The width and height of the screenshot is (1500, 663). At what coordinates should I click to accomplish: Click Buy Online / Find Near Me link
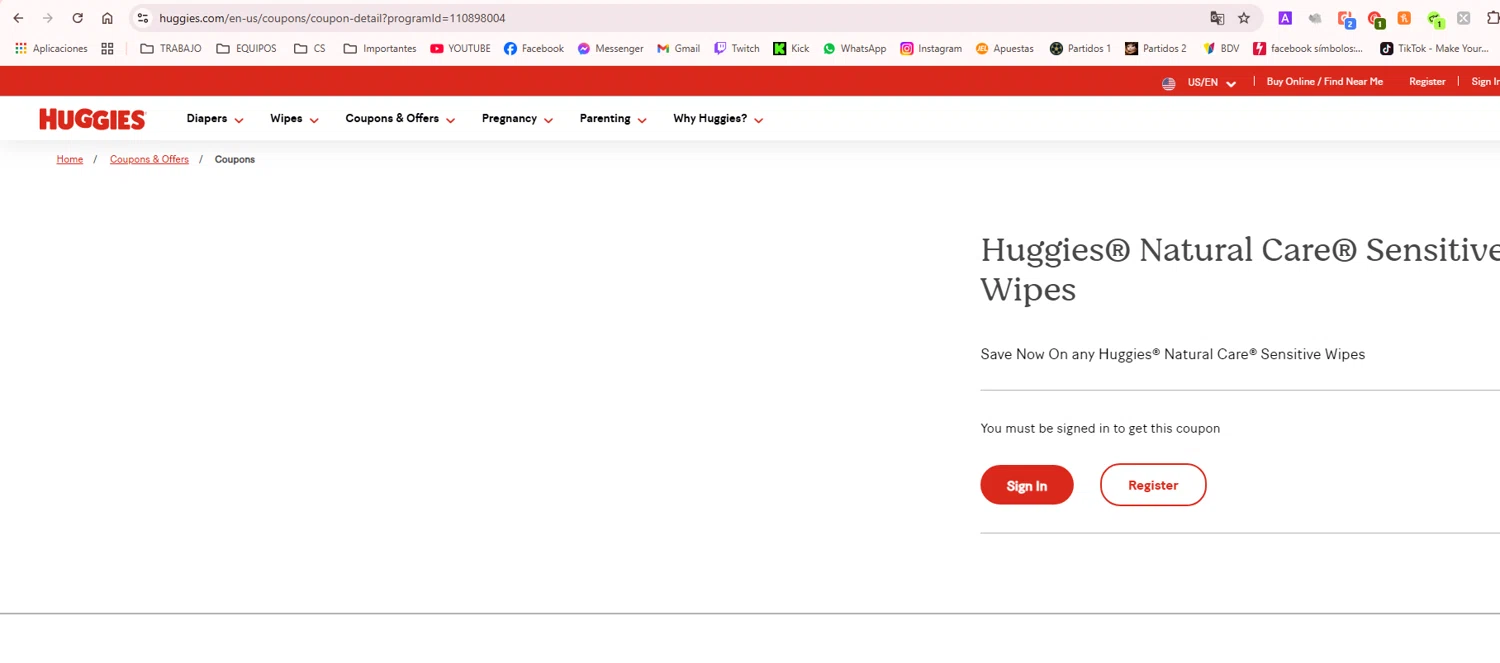[1324, 82]
